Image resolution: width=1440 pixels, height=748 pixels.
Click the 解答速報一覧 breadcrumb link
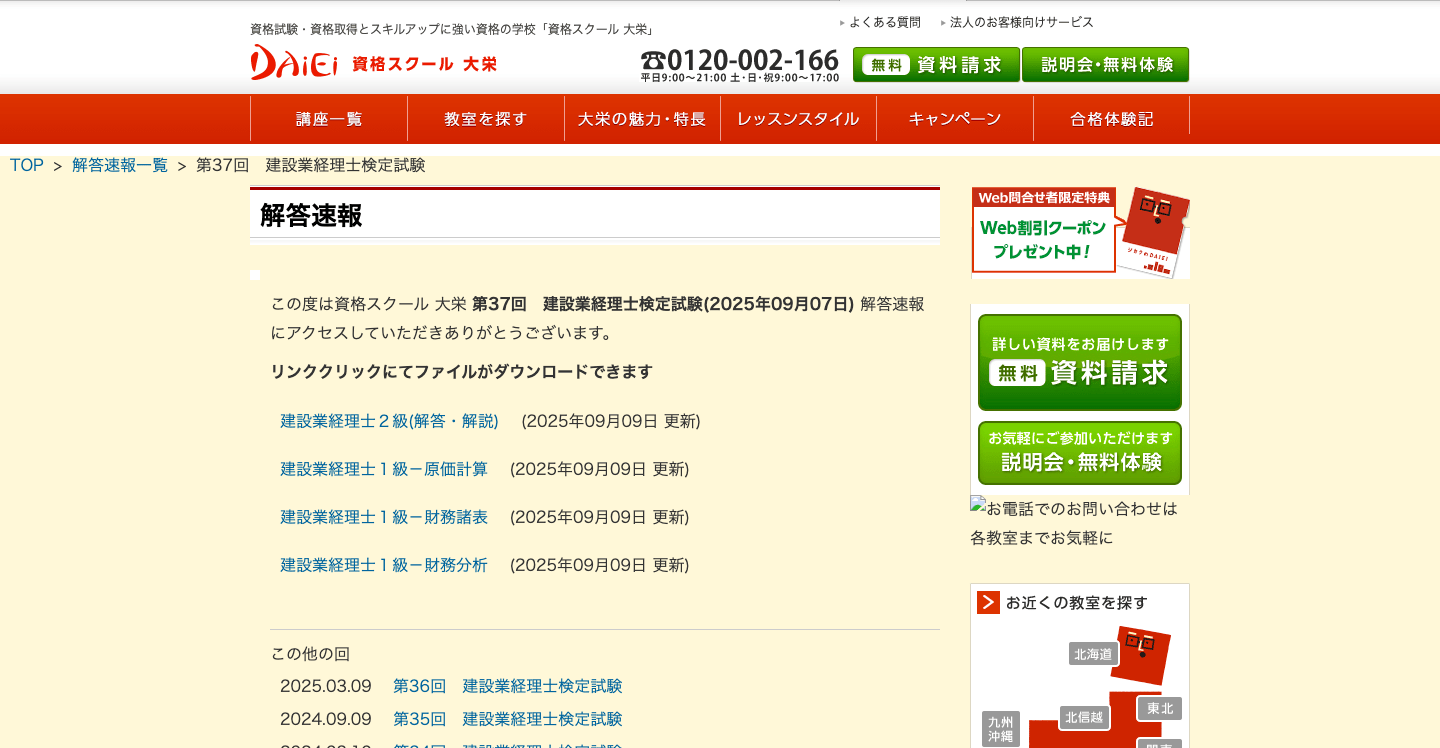tap(120, 165)
